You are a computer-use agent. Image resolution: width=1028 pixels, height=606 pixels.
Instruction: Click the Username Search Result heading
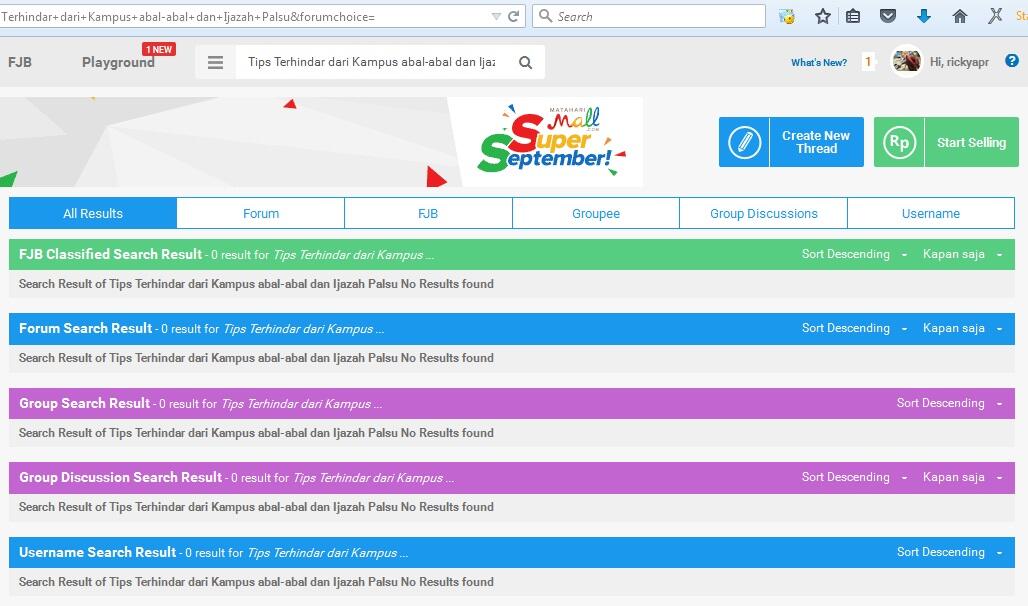[98, 552]
